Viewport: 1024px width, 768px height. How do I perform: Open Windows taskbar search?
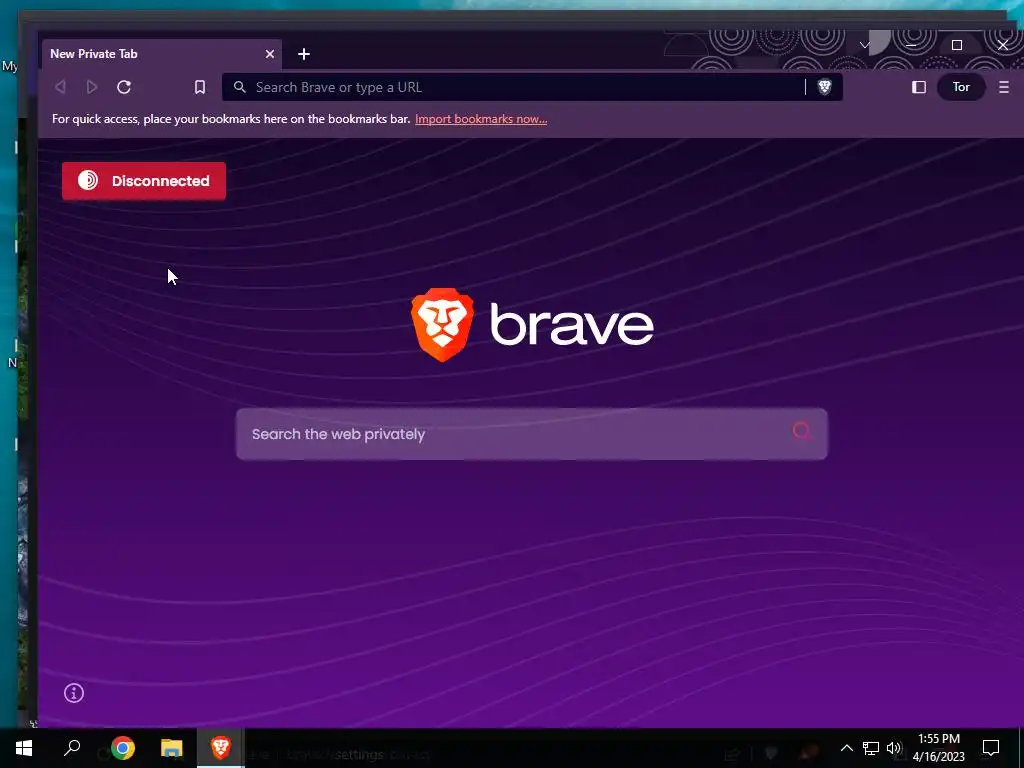(72, 748)
